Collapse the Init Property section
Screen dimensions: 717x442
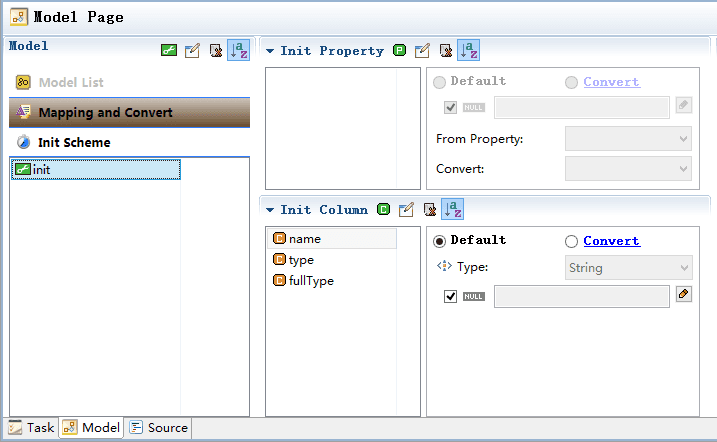[x=270, y=51]
